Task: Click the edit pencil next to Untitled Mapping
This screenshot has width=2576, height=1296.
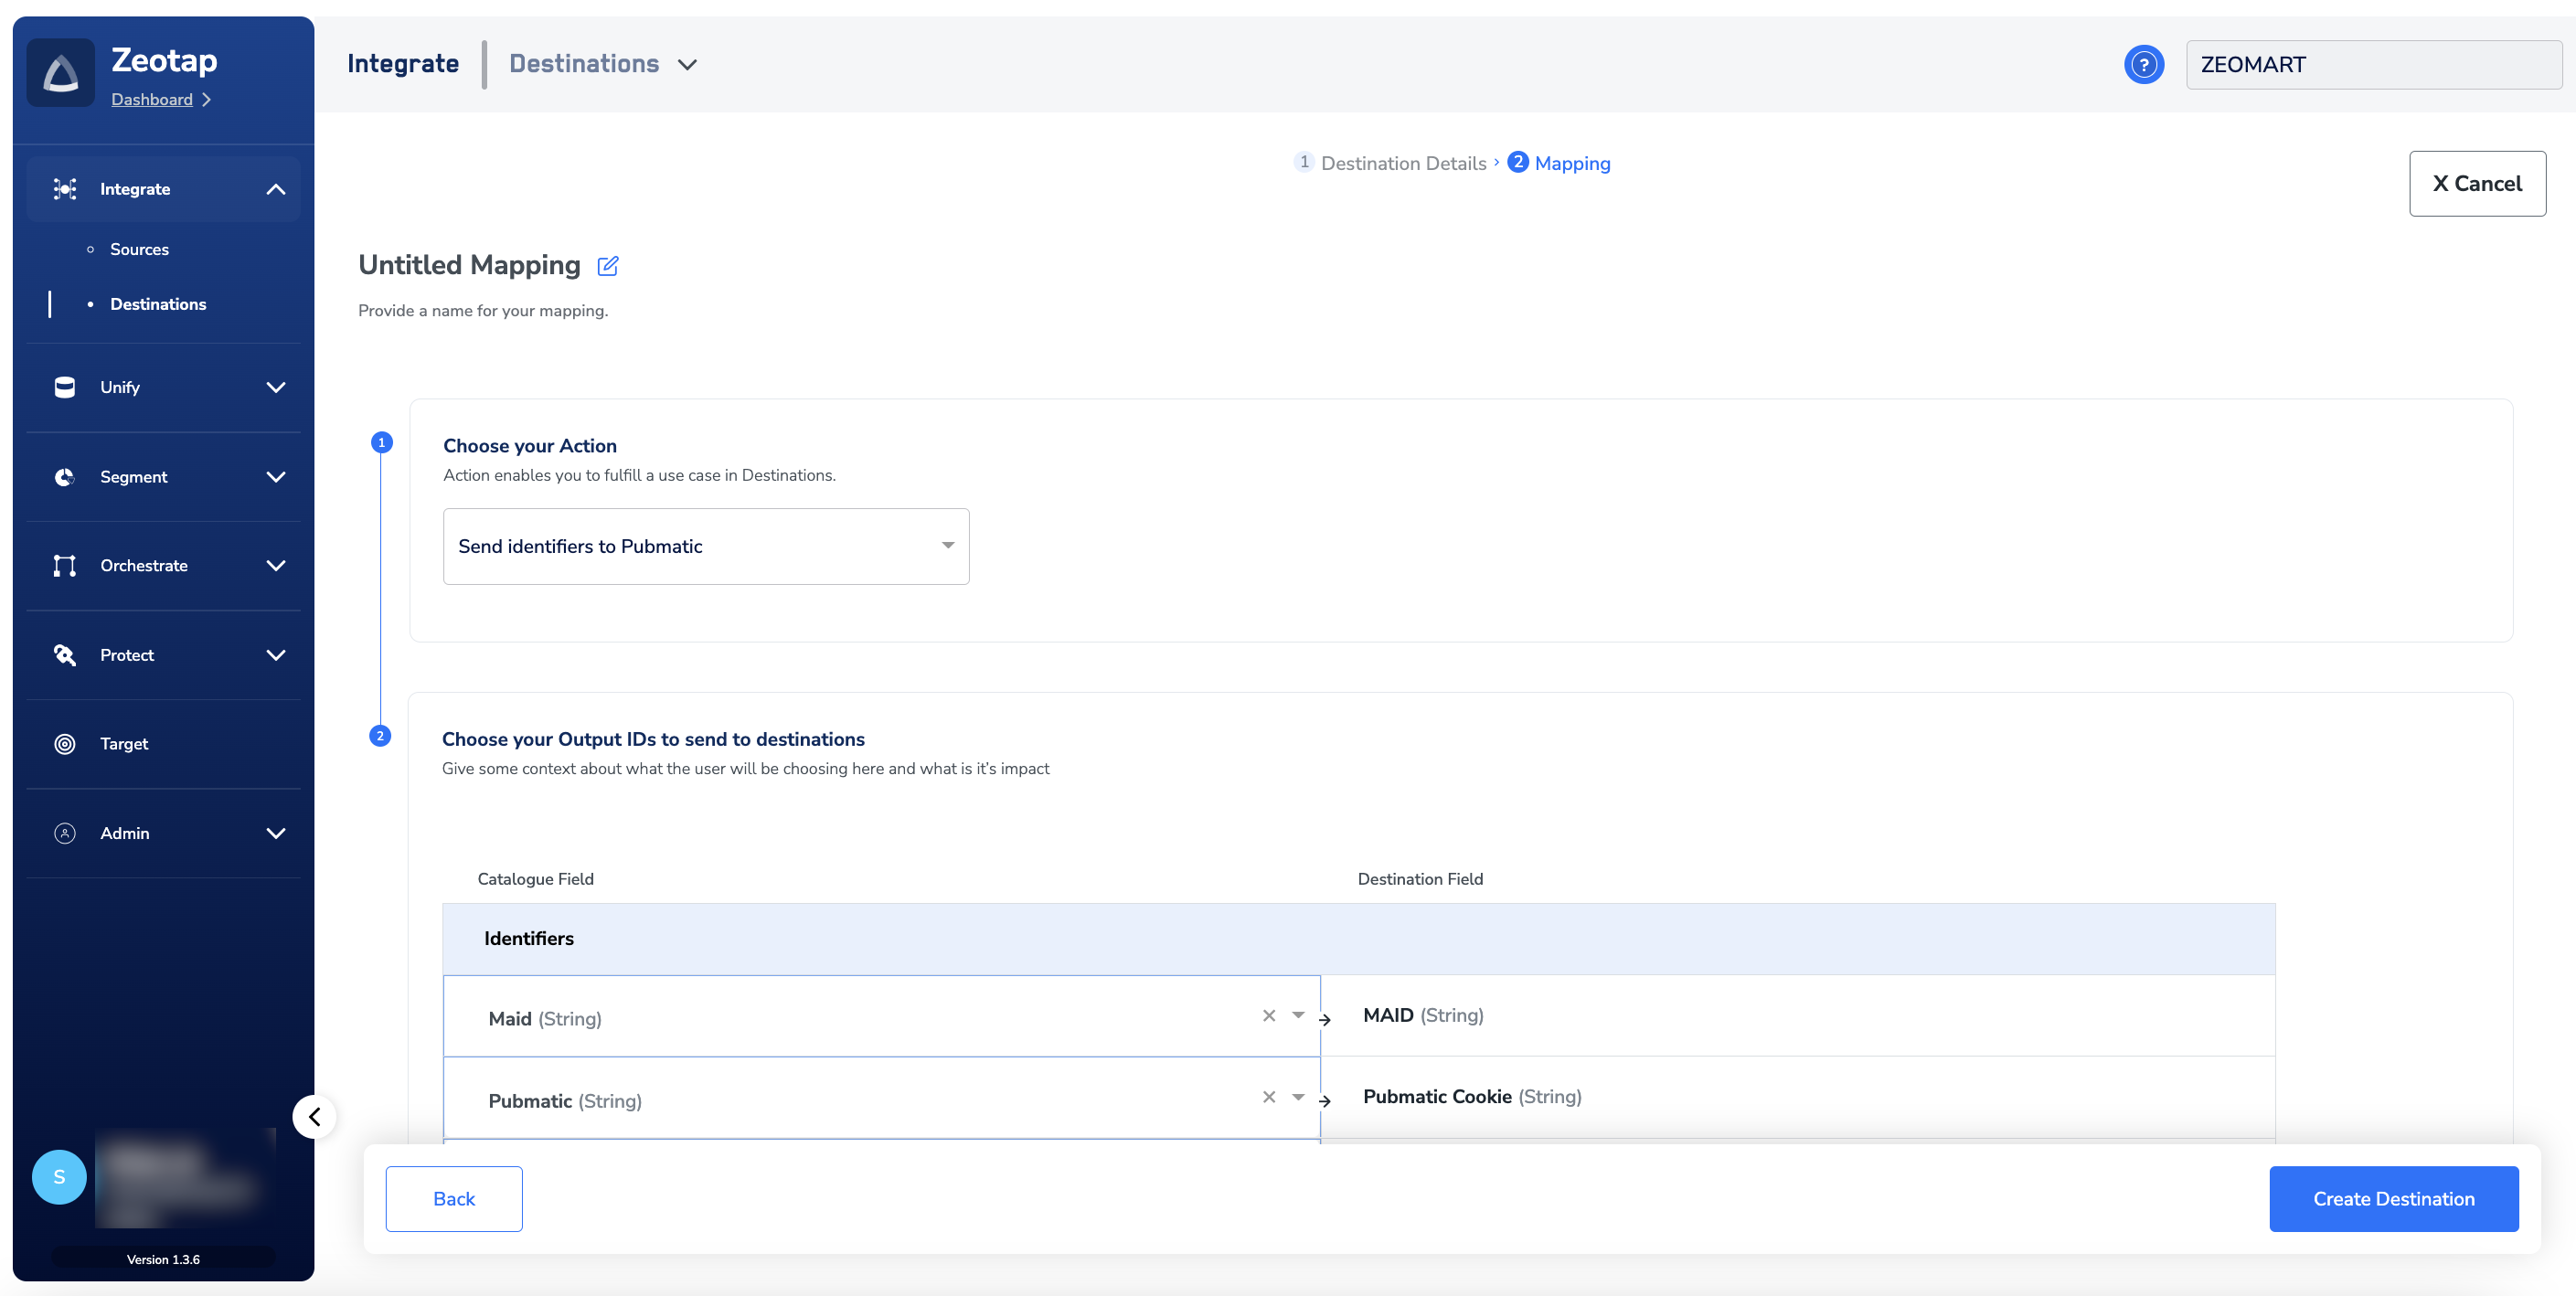Action: click(x=607, y=266)
